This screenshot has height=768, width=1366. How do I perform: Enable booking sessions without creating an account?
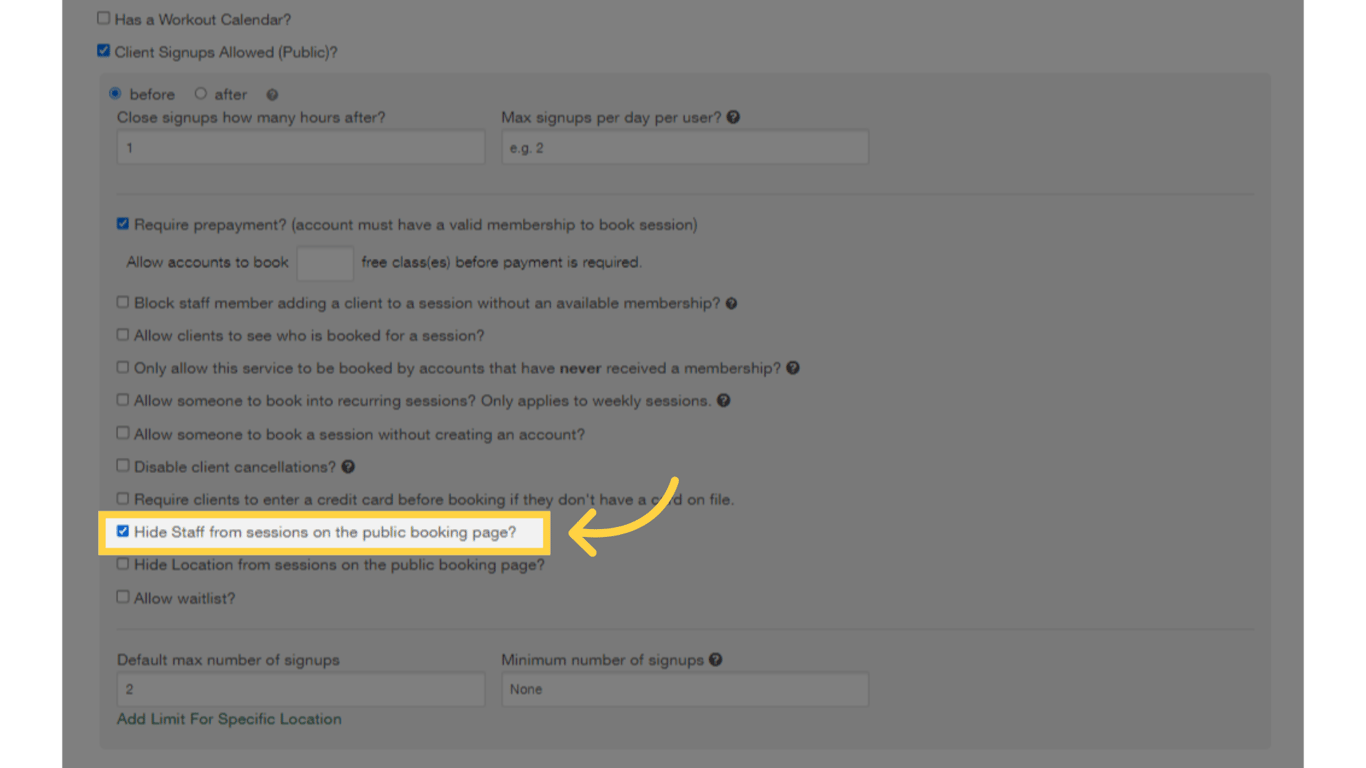tap(122, 433)
